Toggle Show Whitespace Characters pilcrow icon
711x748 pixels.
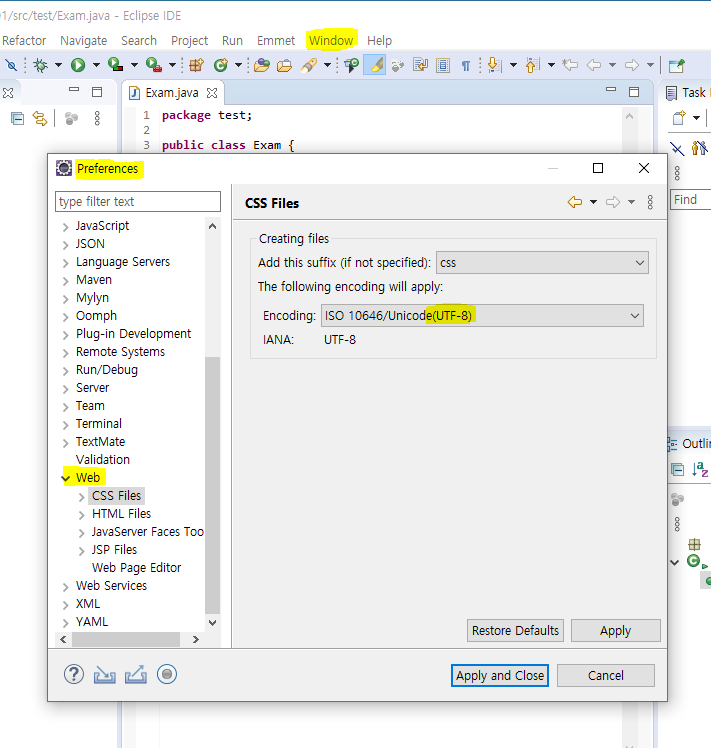[x=466, y=65]
